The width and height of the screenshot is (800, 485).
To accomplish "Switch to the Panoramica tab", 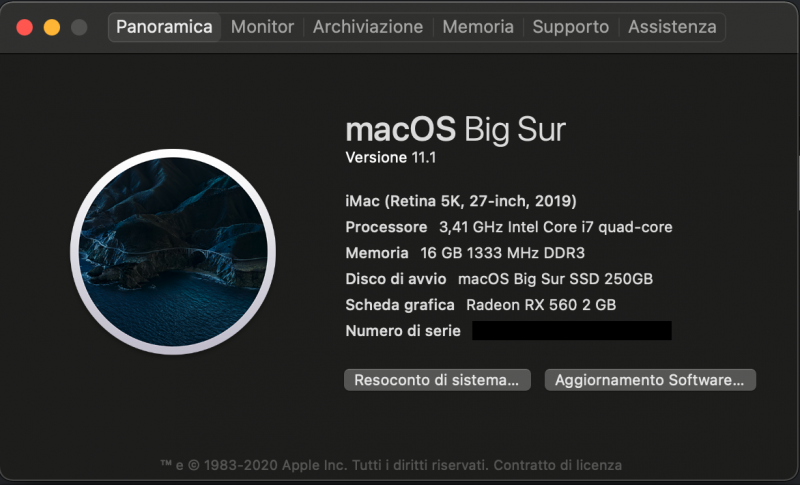I will coord(164,27).
